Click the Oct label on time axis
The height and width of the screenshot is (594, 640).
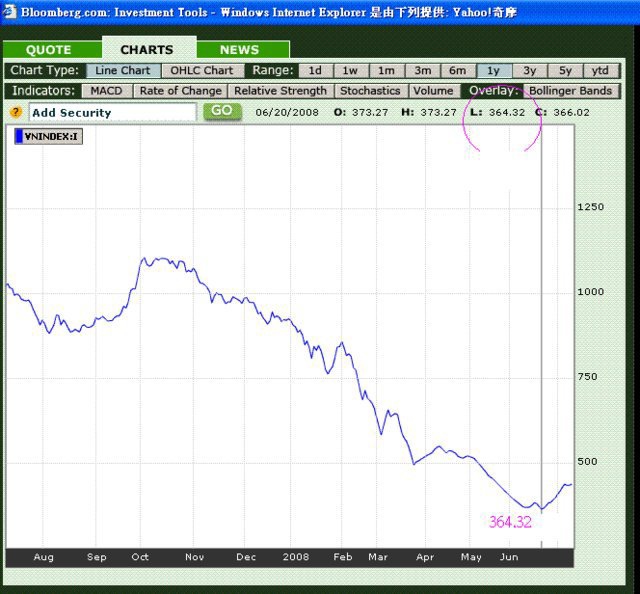(x=140, y=557)
